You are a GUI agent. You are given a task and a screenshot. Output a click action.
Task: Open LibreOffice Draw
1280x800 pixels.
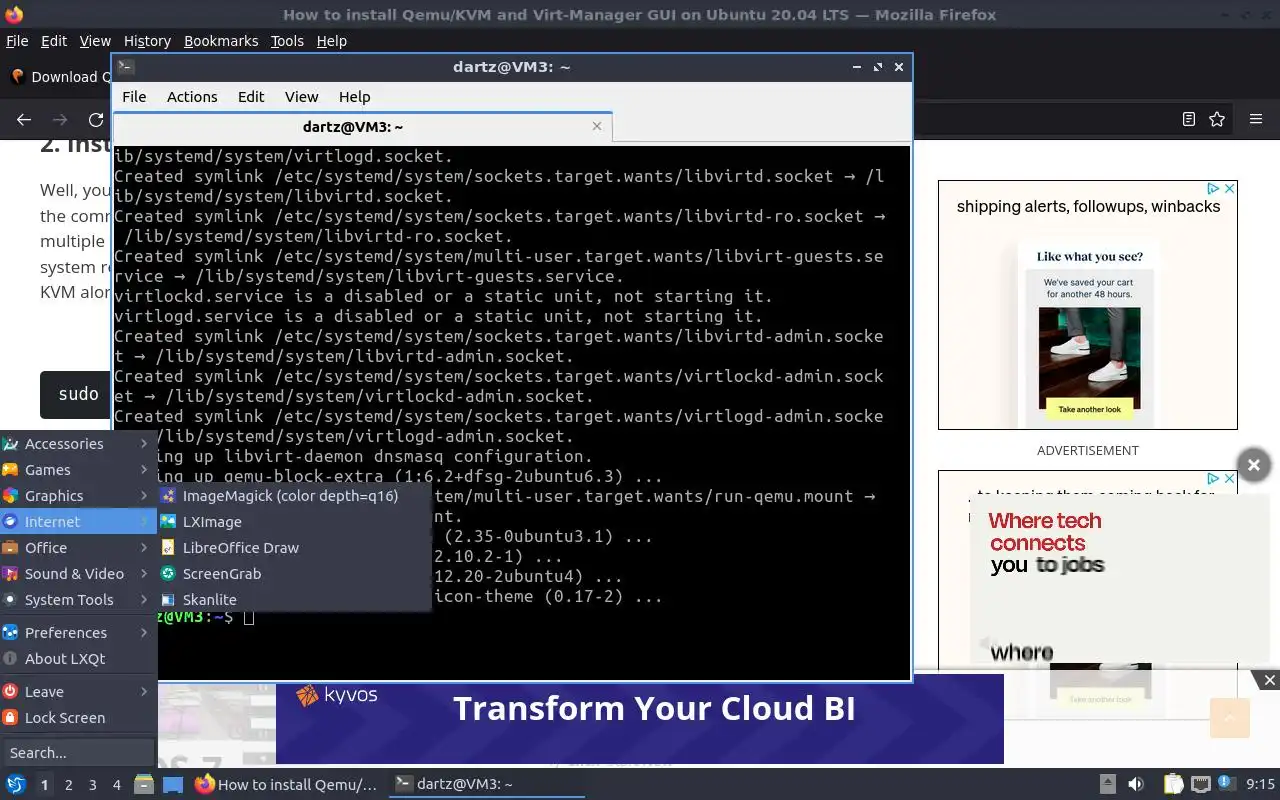click(295, 547)
